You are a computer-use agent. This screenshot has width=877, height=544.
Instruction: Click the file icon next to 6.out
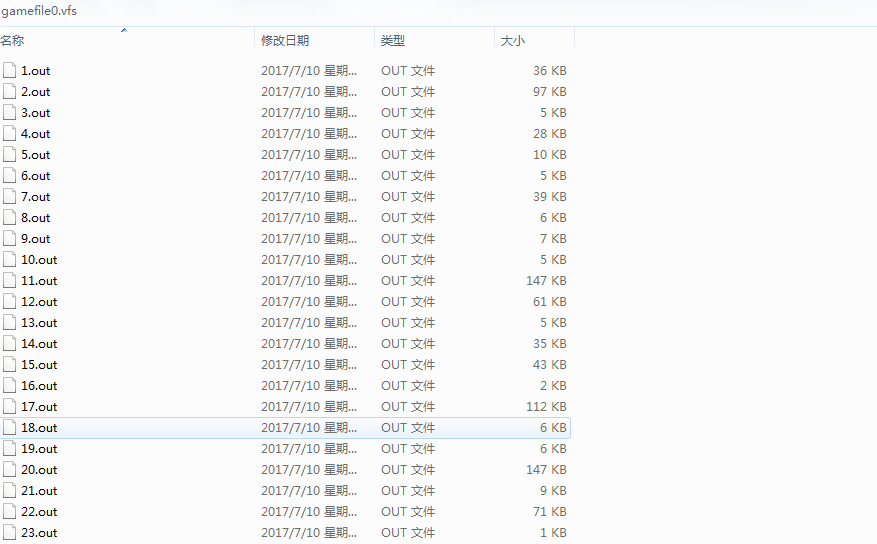9,176
